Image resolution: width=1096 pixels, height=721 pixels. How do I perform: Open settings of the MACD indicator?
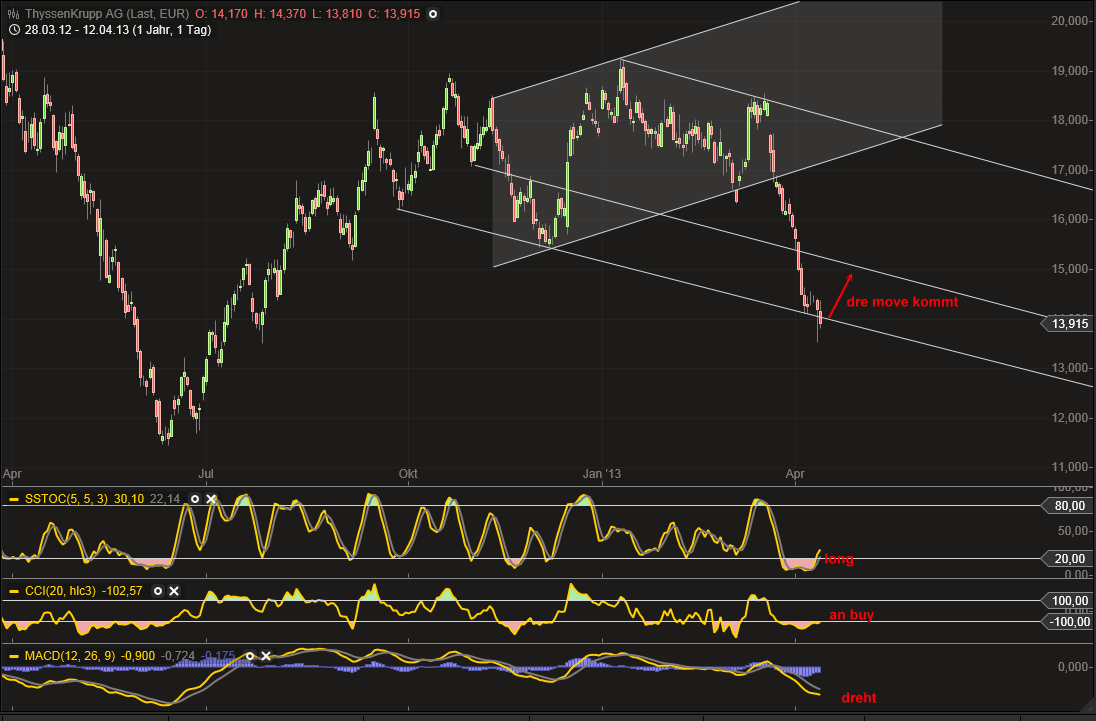point(250,656)
